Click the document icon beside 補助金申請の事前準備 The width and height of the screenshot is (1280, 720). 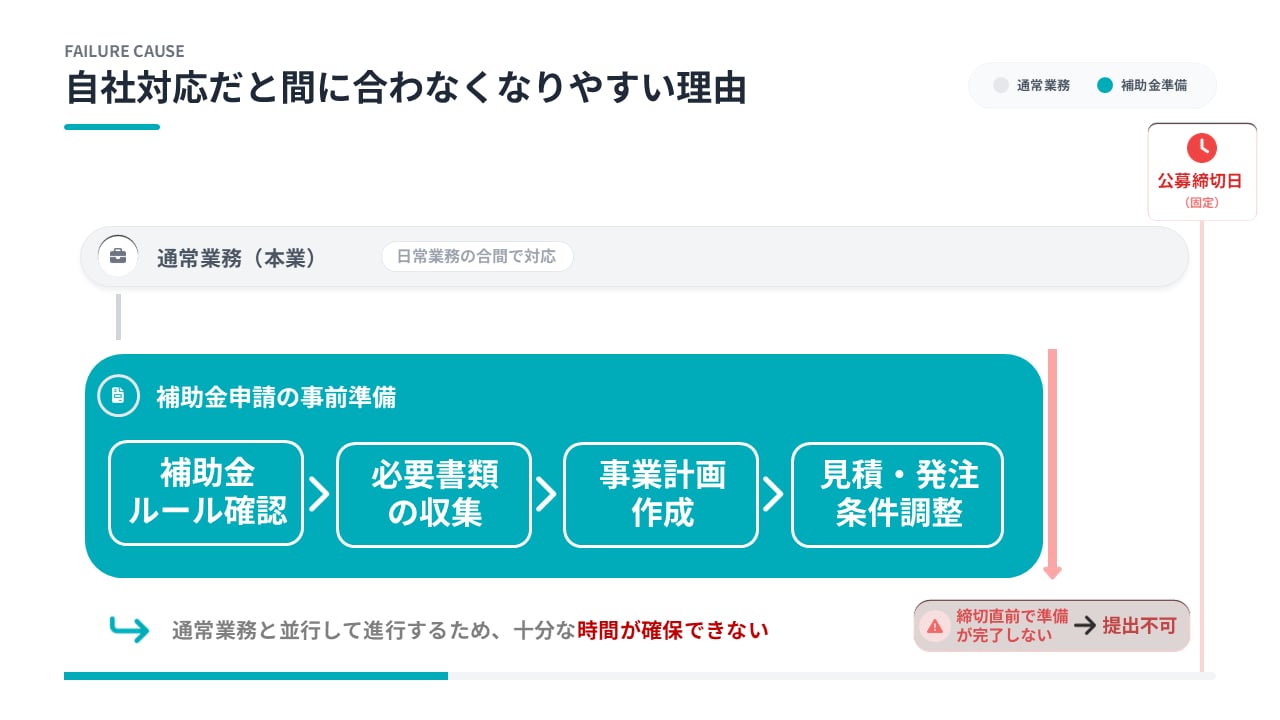click(x=118, y=396)
